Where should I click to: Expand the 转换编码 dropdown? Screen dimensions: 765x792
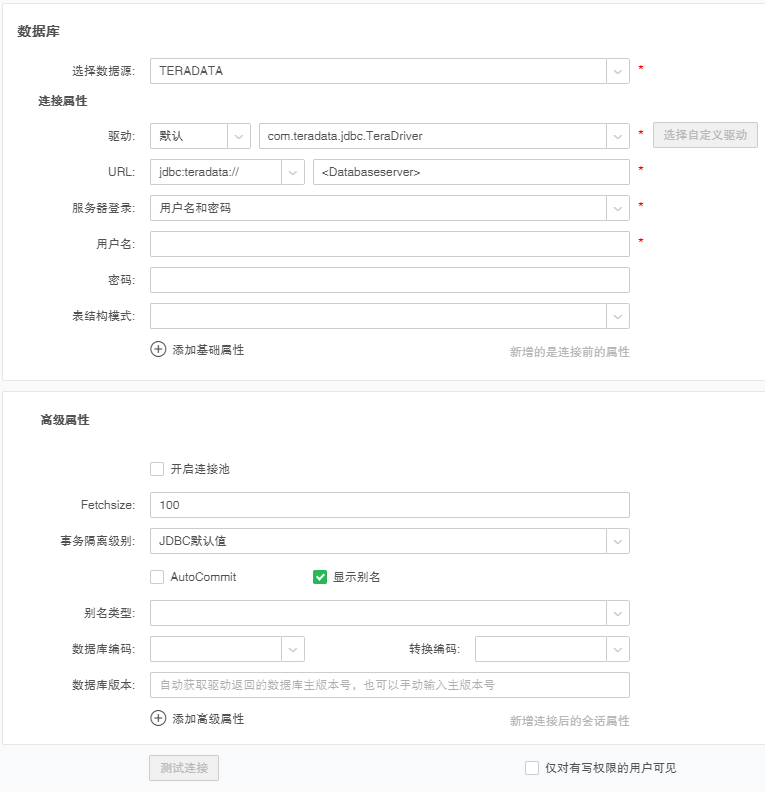click(617, 649)
